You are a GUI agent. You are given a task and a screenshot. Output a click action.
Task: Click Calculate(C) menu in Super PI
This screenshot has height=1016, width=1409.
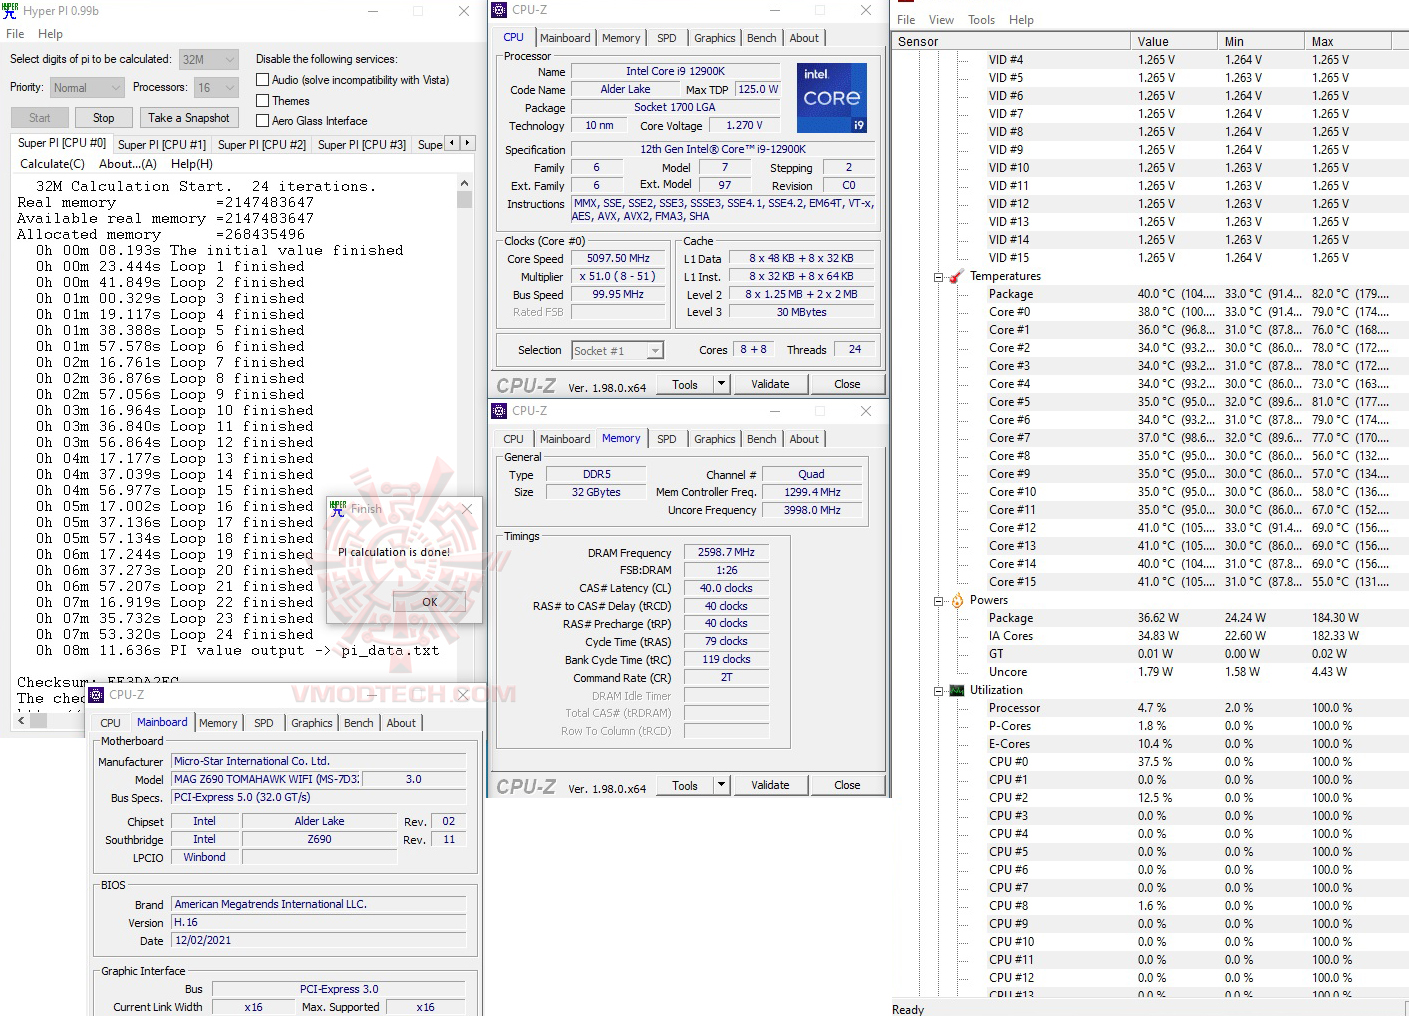coord(52,164)
